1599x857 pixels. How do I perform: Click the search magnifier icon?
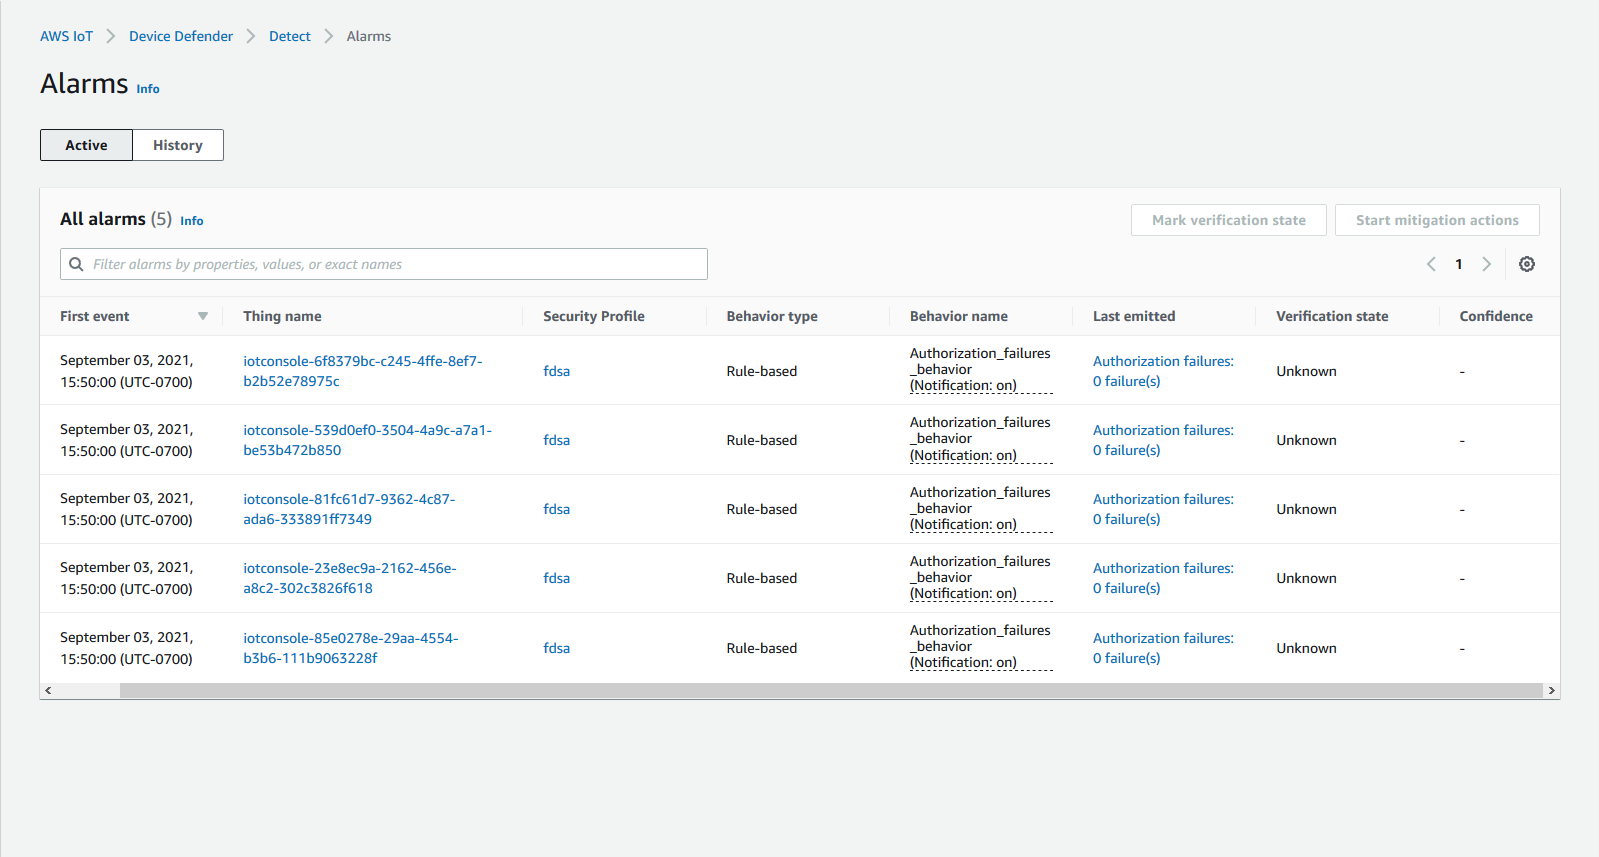pyautogui.click(x=76, y=264)
